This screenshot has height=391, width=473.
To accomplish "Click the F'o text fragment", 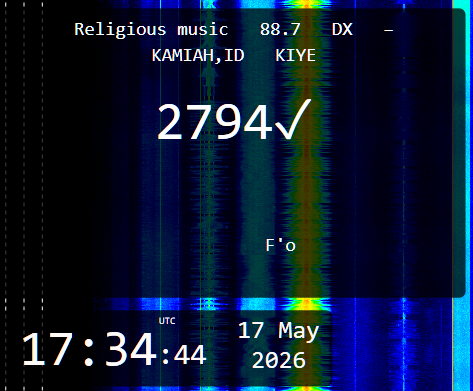I will click(x=281, y=245).
